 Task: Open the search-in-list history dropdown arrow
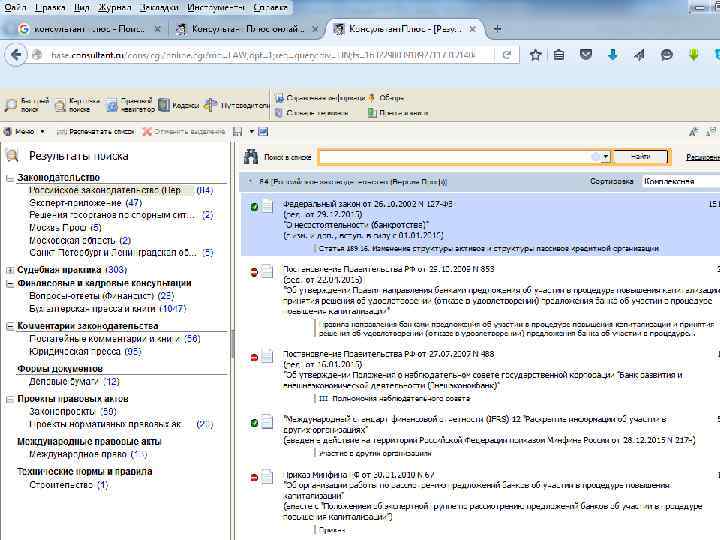point(606,157)
